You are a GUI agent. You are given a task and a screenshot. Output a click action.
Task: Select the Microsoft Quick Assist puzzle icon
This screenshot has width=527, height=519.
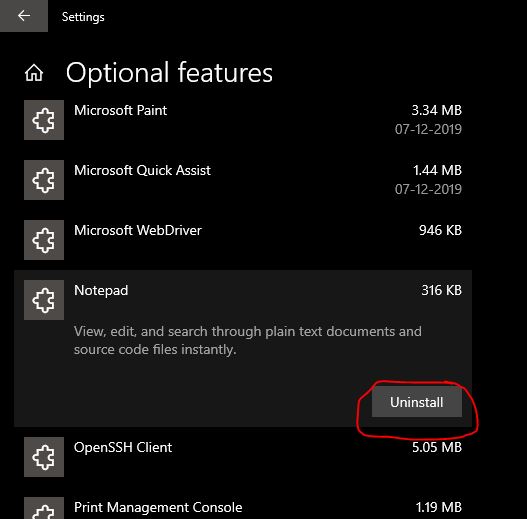pos(44,180)
